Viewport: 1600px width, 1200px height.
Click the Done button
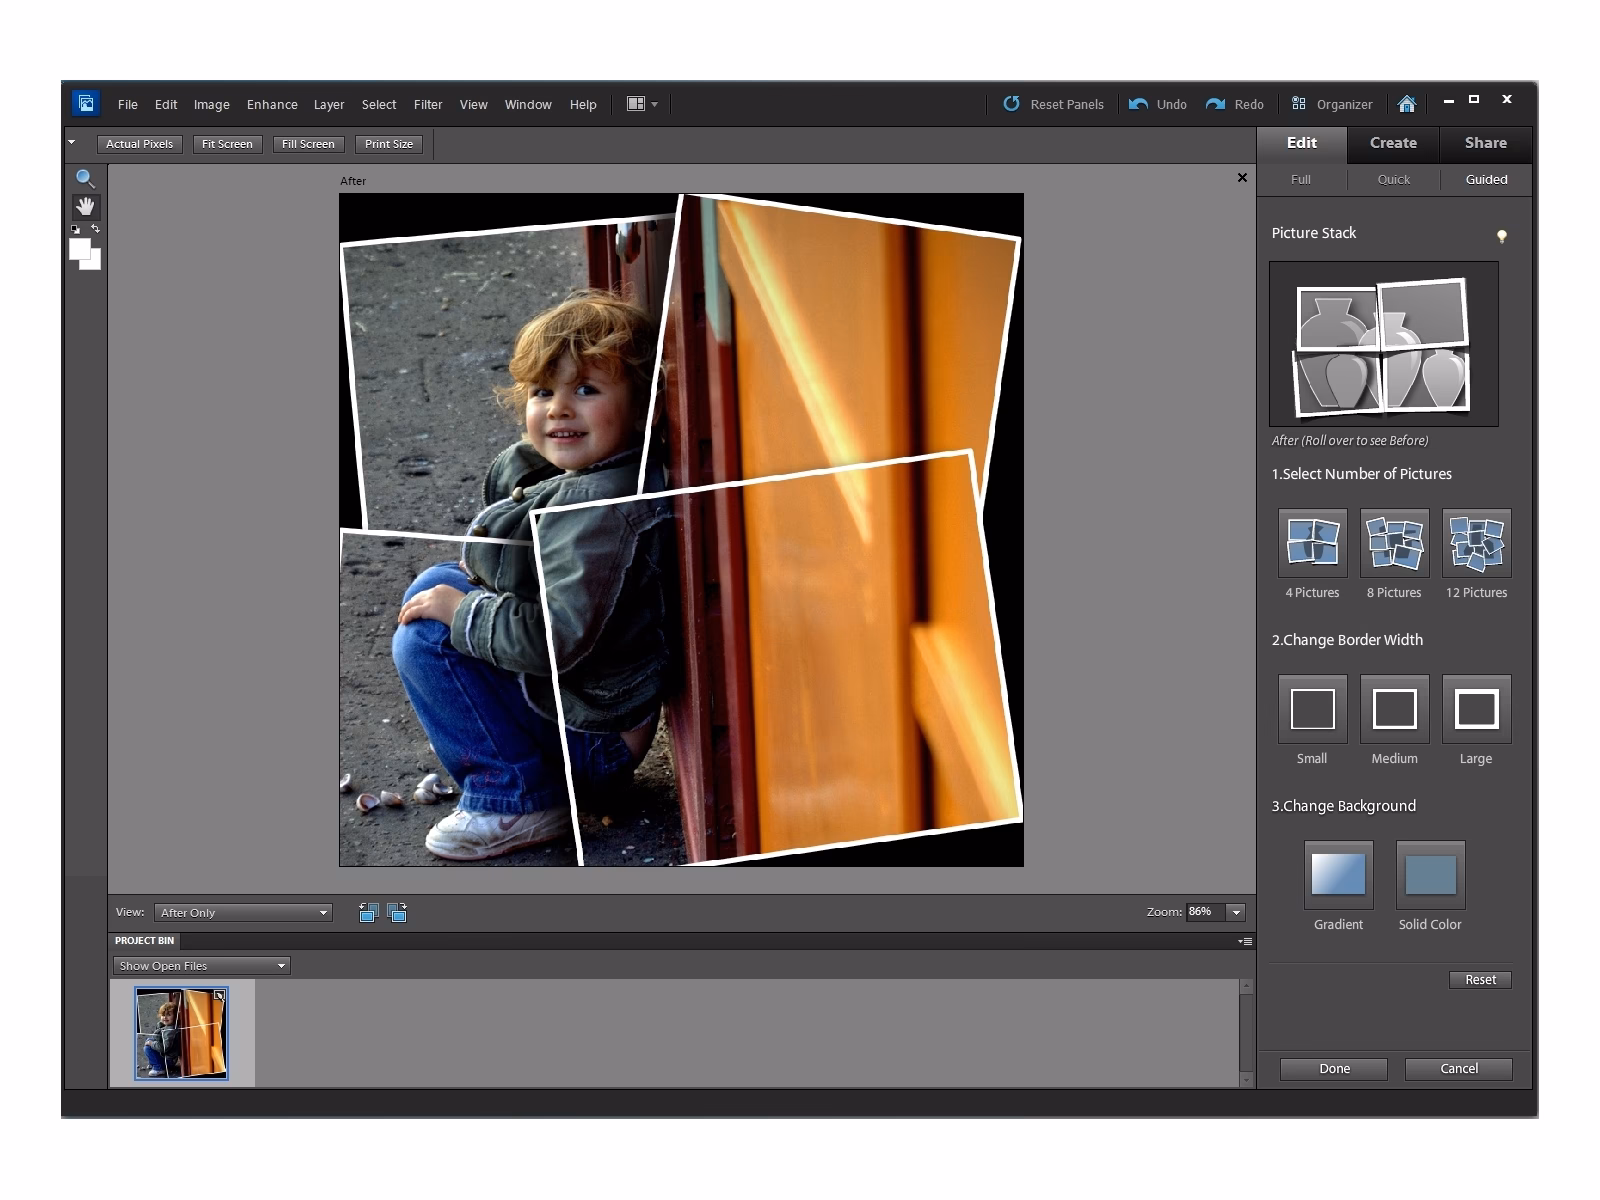point(1333,1068)
